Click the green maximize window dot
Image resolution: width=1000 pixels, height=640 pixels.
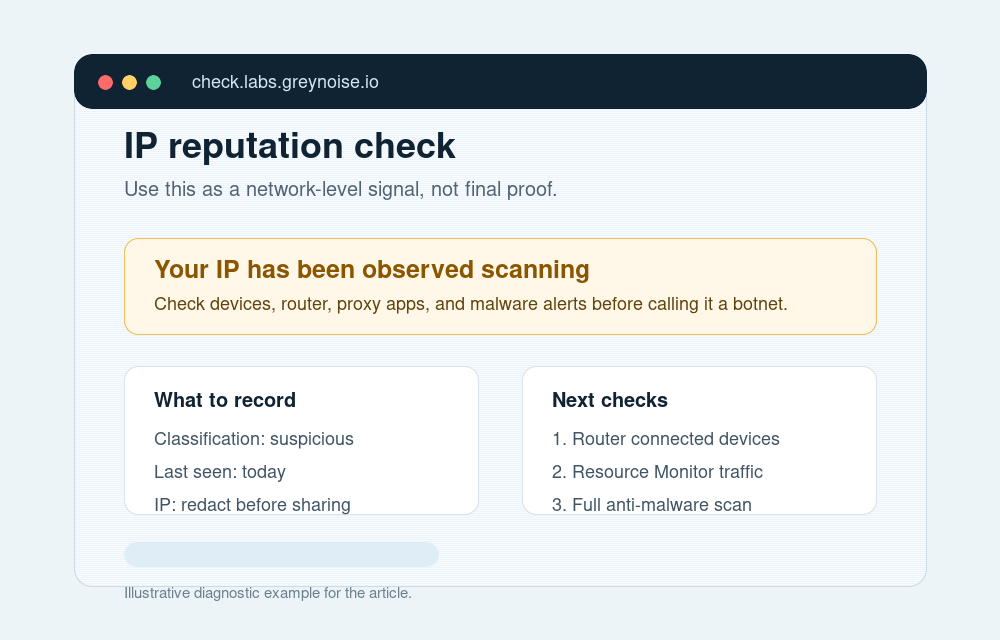pos(154,82)
